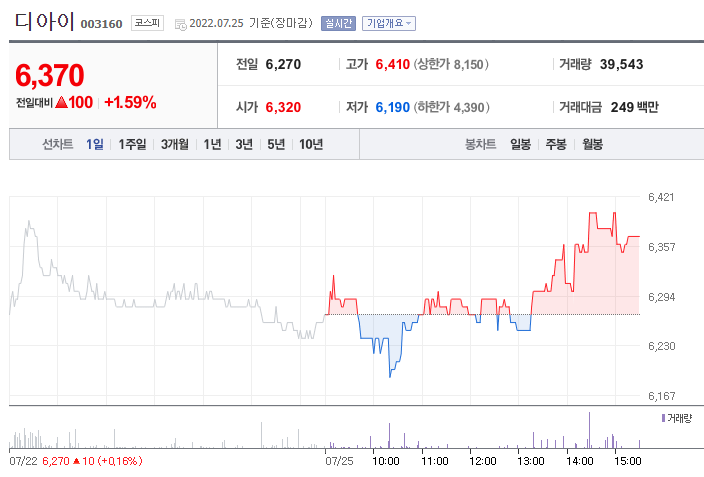Click the 고가 value 6,410
Screen dimensions: 704x477
click(393, 64)
